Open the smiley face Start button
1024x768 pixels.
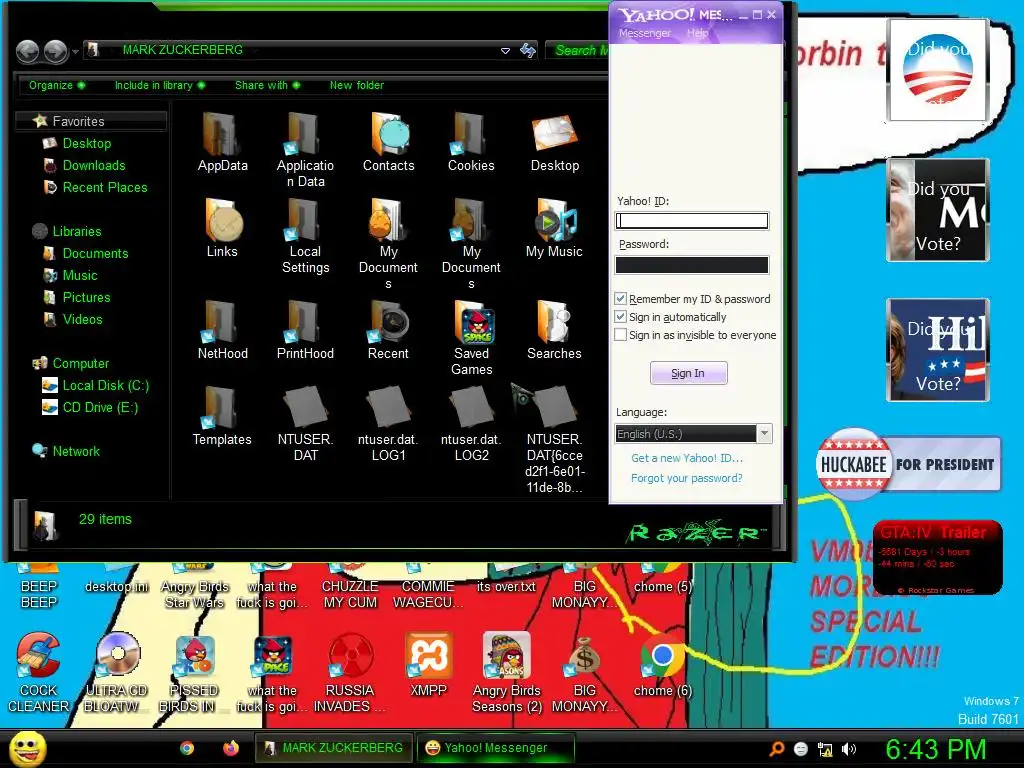pos(27,748)
